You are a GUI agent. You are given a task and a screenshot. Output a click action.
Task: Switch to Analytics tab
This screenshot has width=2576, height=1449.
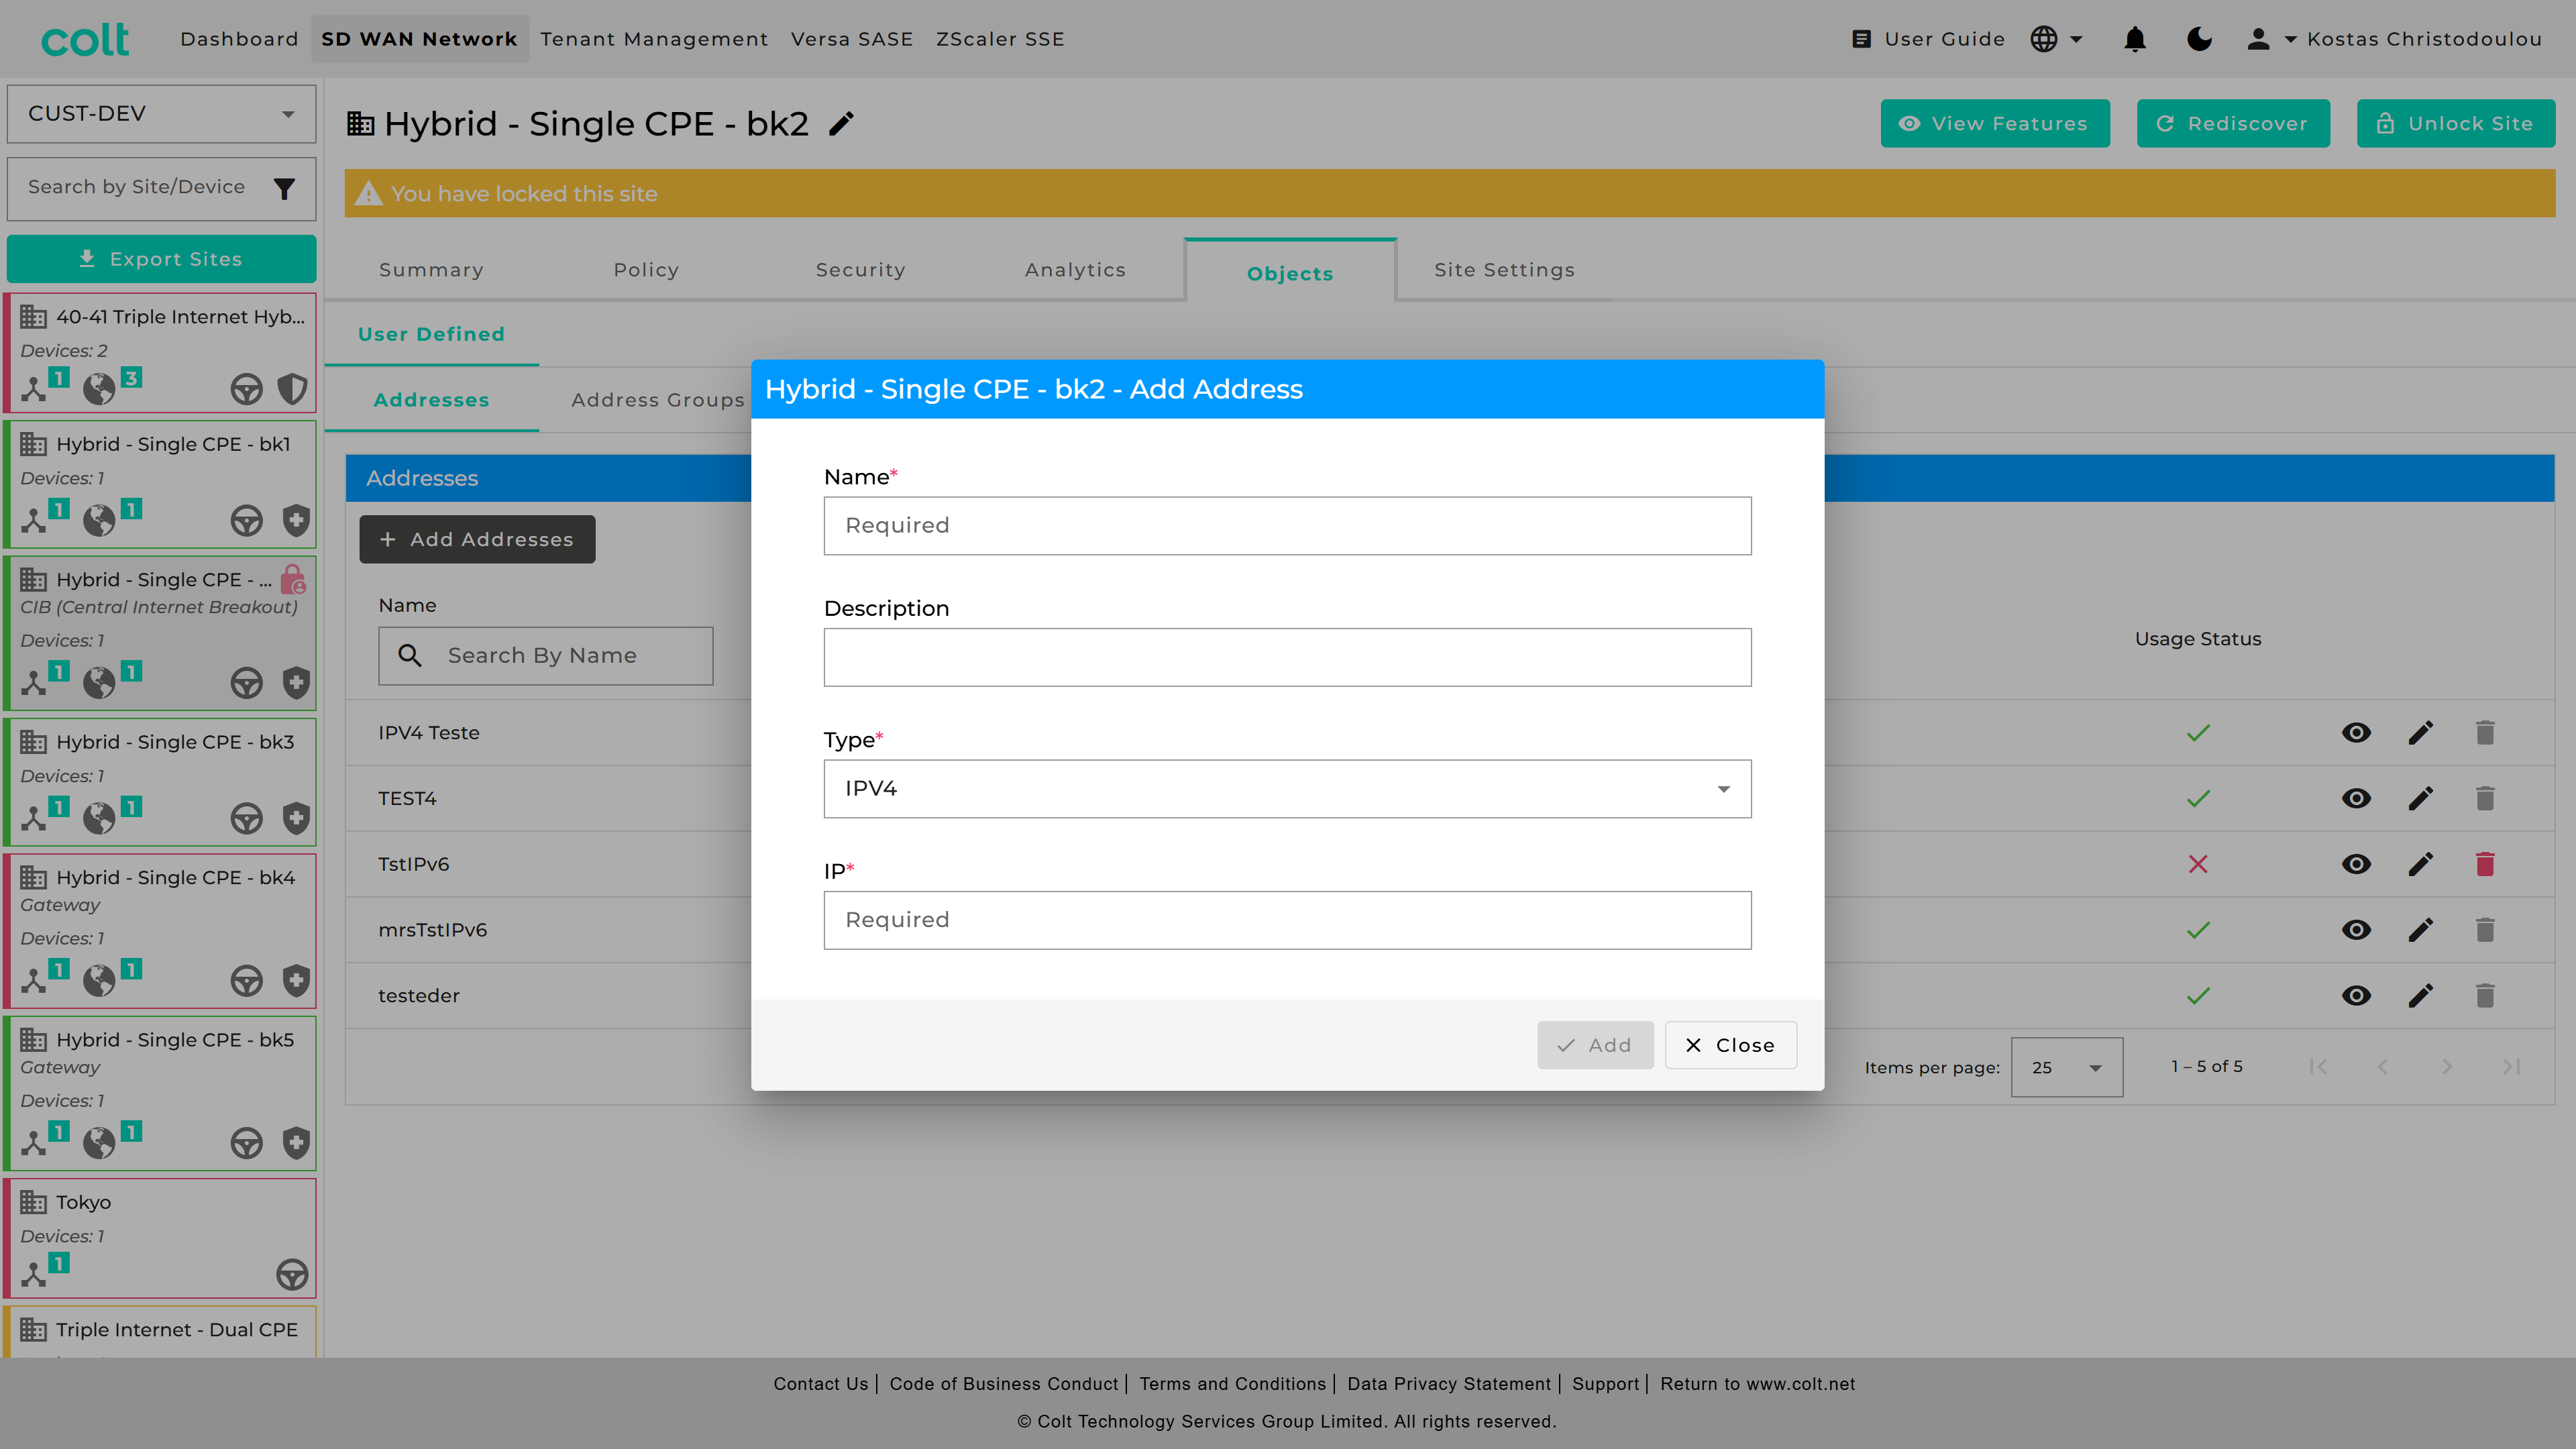1075,270
